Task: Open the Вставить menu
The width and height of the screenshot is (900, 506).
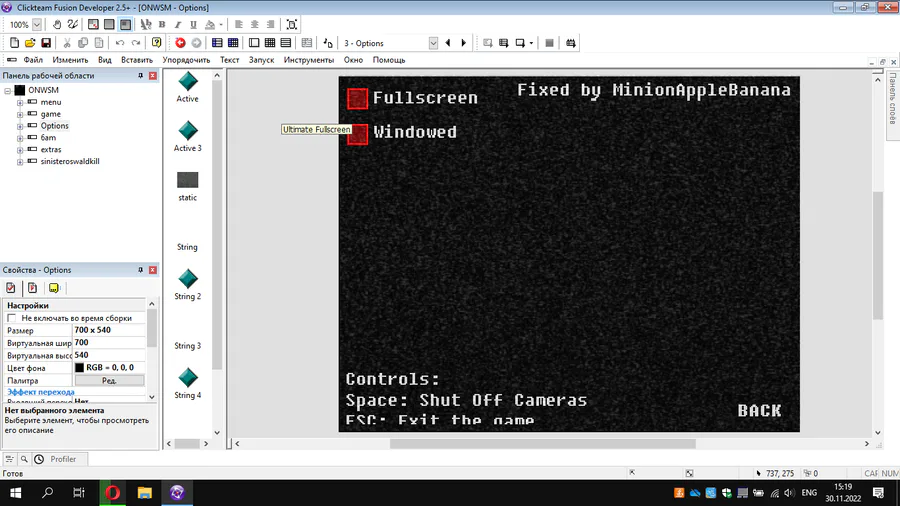Action: point(137,60)
